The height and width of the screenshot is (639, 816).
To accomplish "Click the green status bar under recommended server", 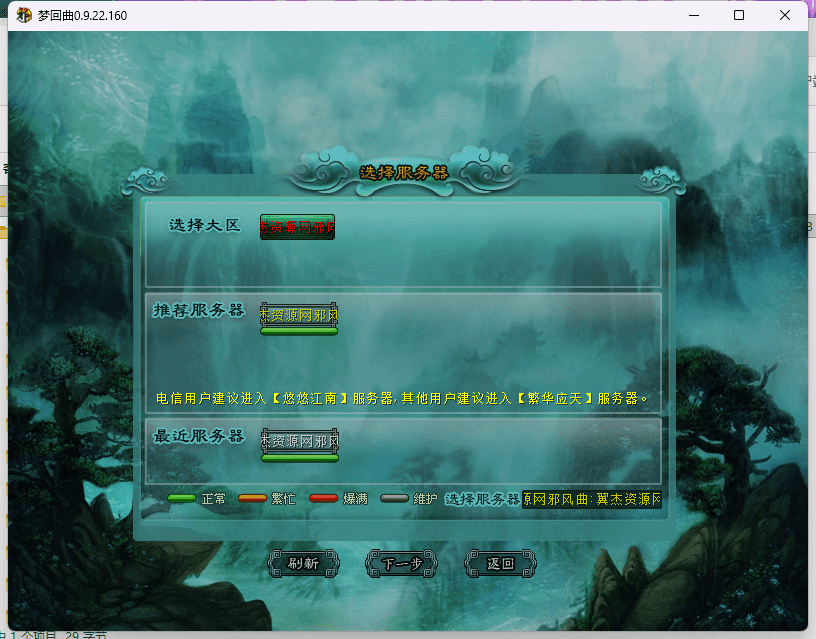I will pyautogui.click(x=299, y=331).
